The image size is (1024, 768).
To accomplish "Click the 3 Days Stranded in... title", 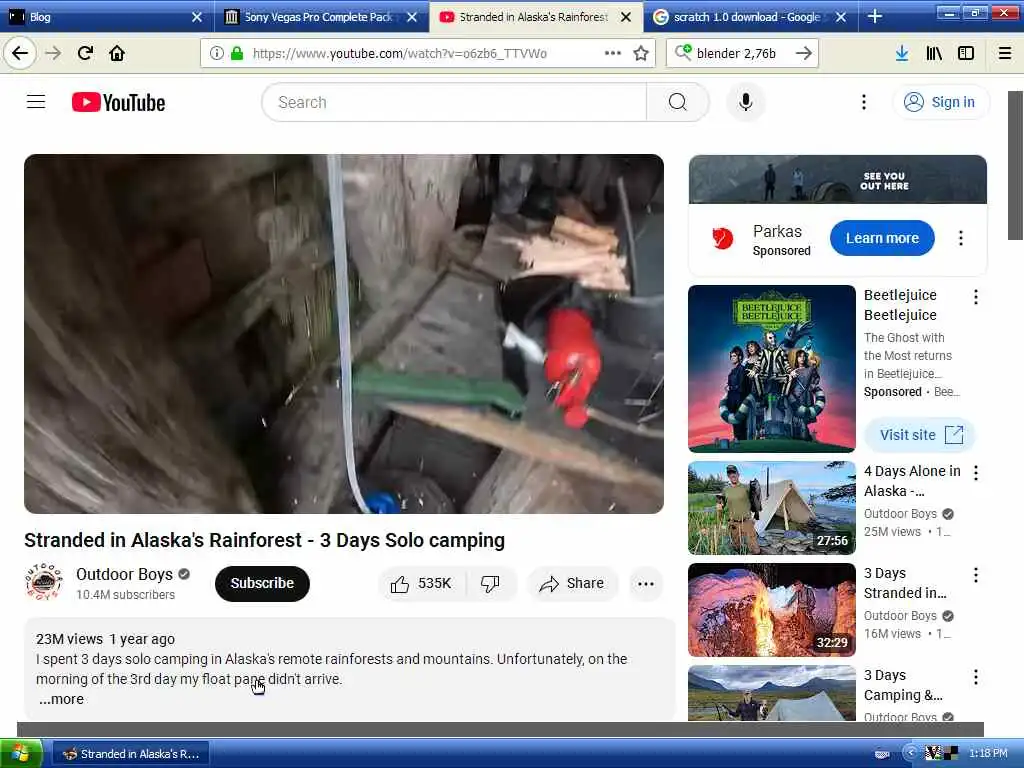I will coord(905,583).
